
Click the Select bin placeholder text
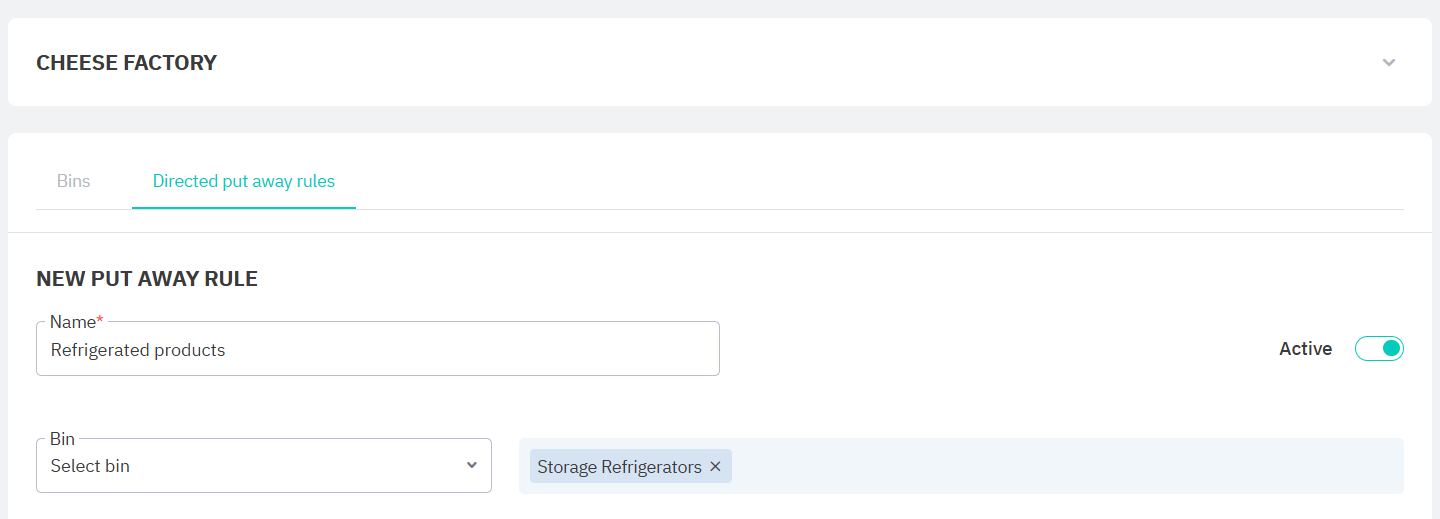point(90,466)
